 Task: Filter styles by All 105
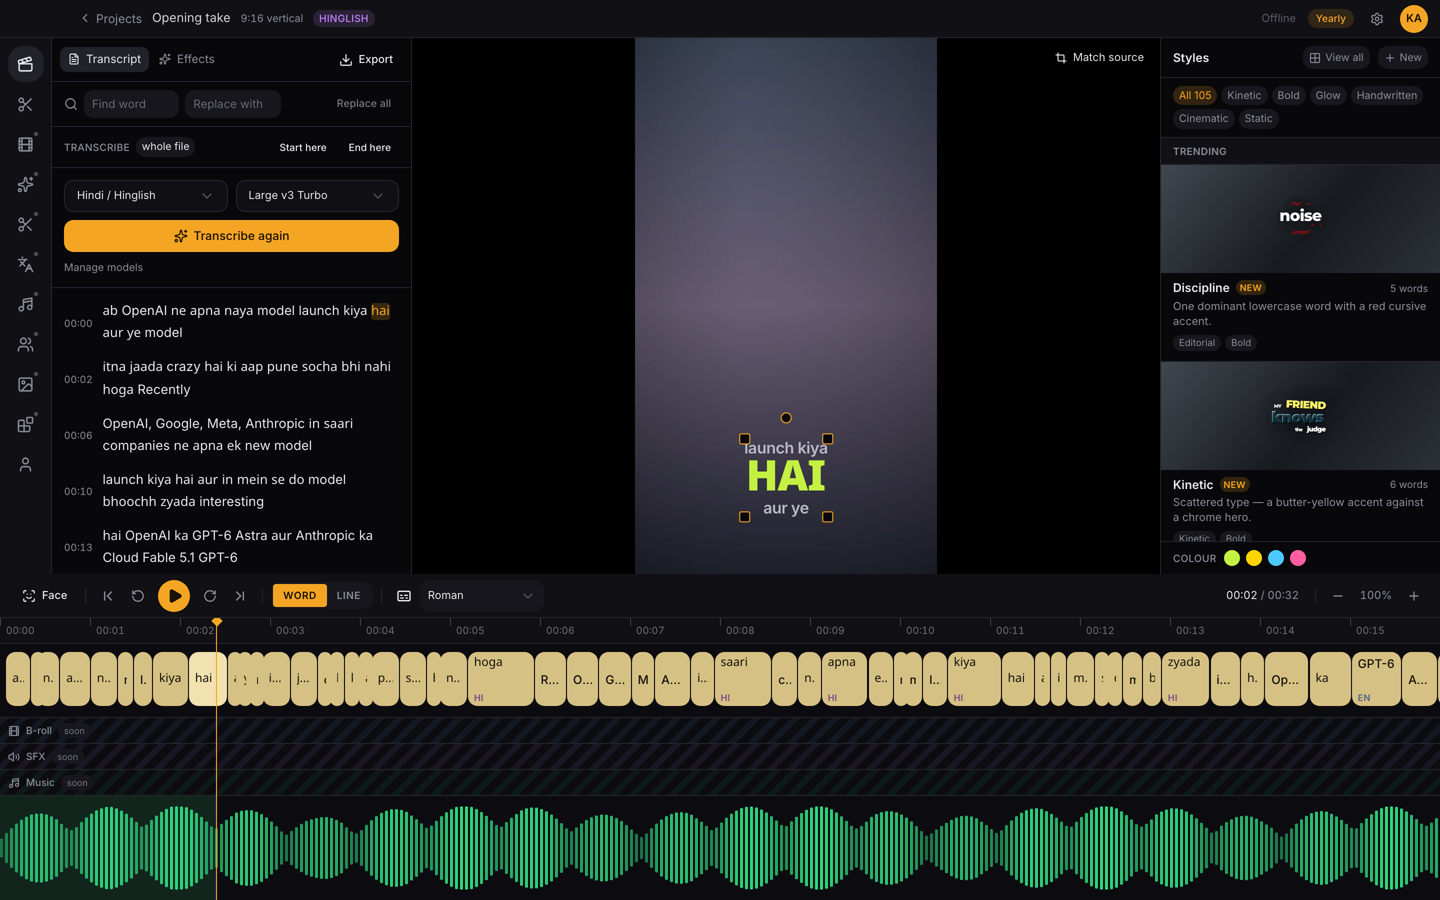1195,96
